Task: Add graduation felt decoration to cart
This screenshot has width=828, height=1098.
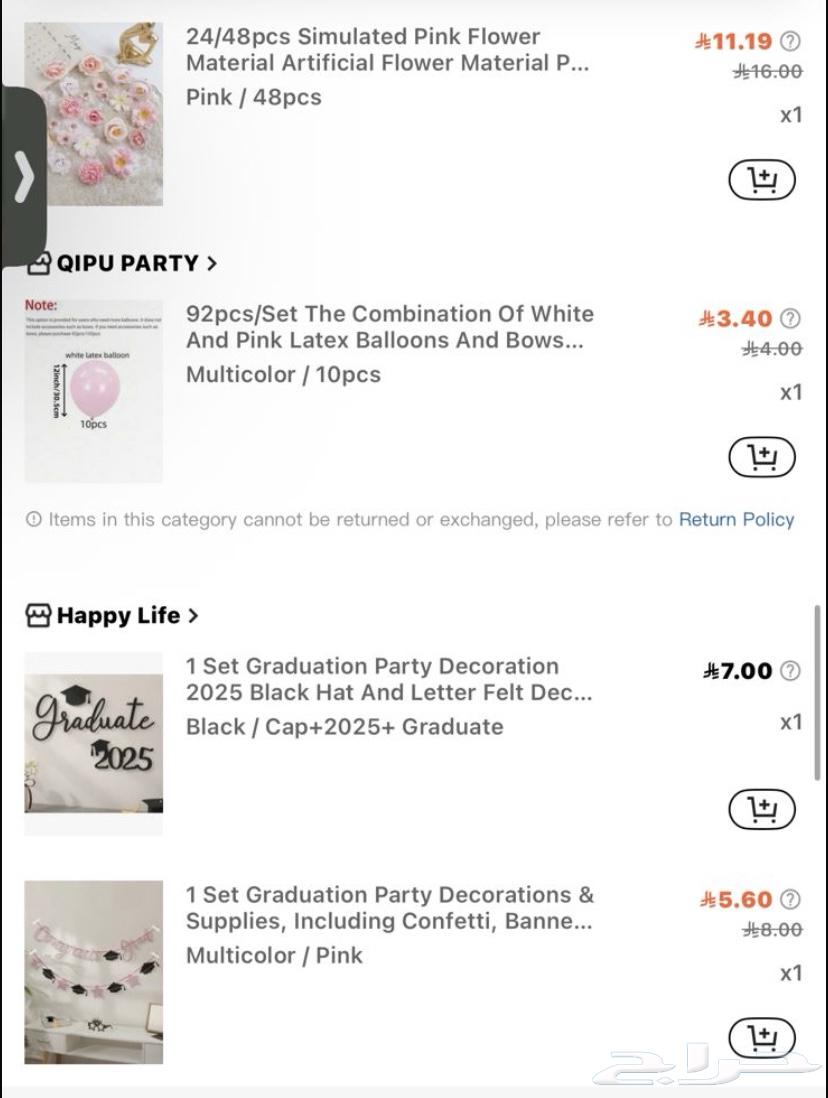Action: click(761, 808)
